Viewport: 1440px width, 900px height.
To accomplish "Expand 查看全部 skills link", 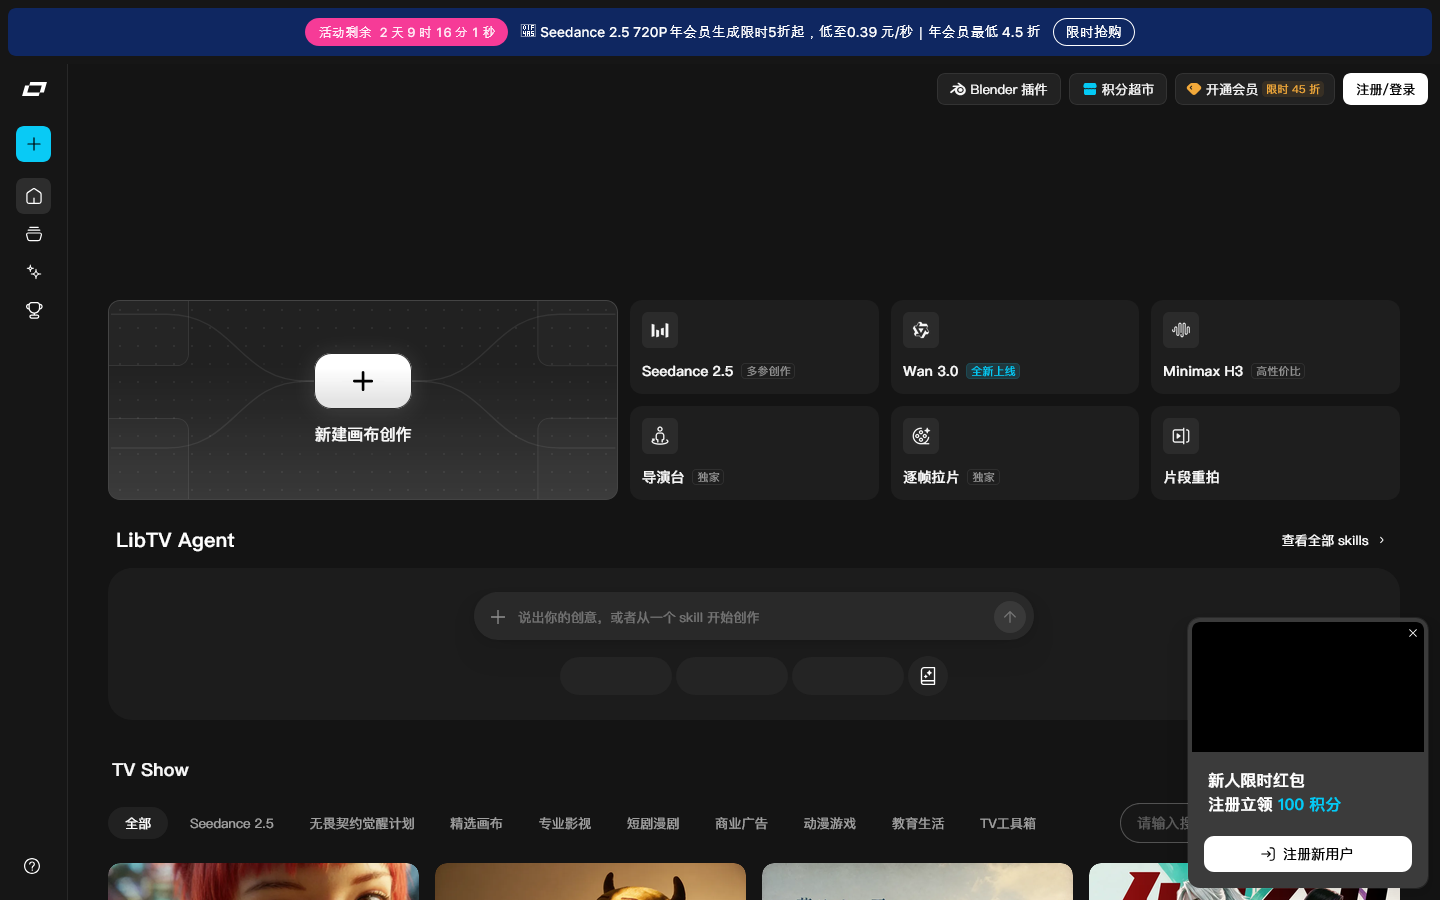I will 1333,540.
